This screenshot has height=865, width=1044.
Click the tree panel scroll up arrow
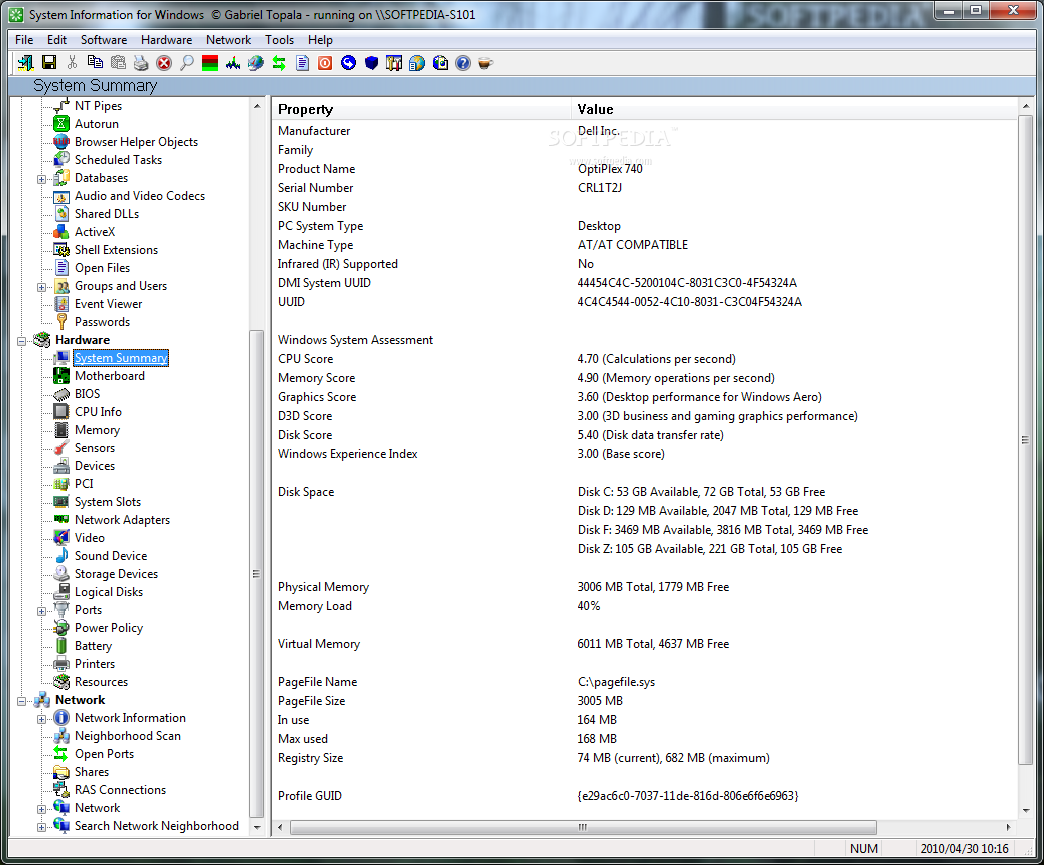257,106
